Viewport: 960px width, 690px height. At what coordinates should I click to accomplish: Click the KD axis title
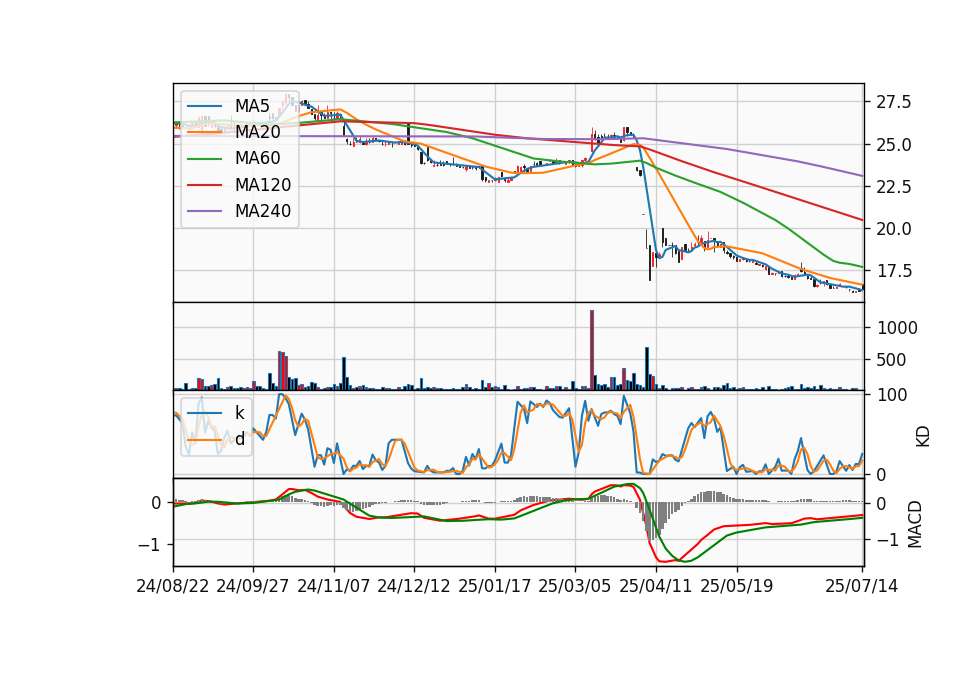coord(922,436)
